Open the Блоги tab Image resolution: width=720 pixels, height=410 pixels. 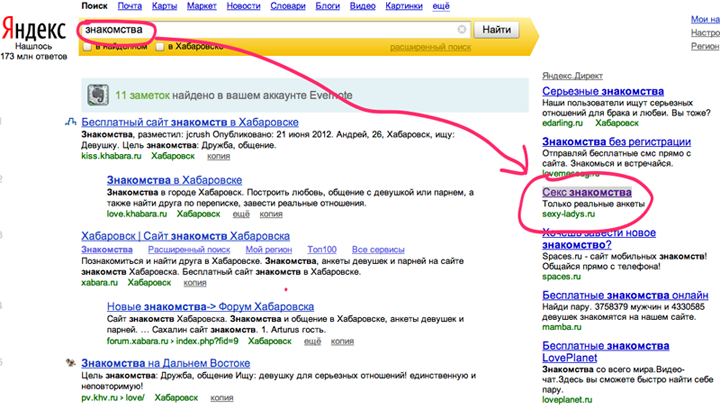tap(327, 6)
